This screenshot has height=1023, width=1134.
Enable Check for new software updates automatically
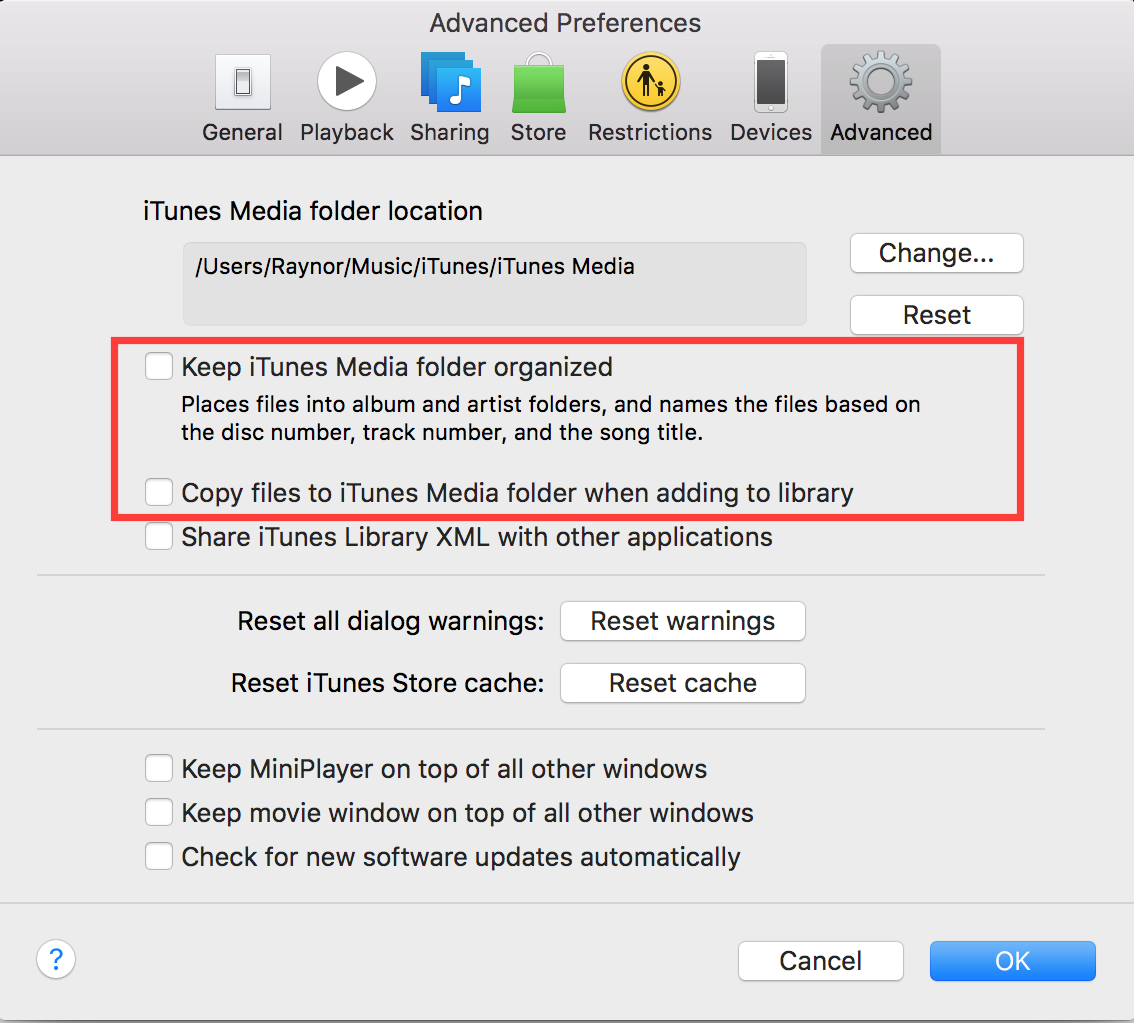click(158, 856)
